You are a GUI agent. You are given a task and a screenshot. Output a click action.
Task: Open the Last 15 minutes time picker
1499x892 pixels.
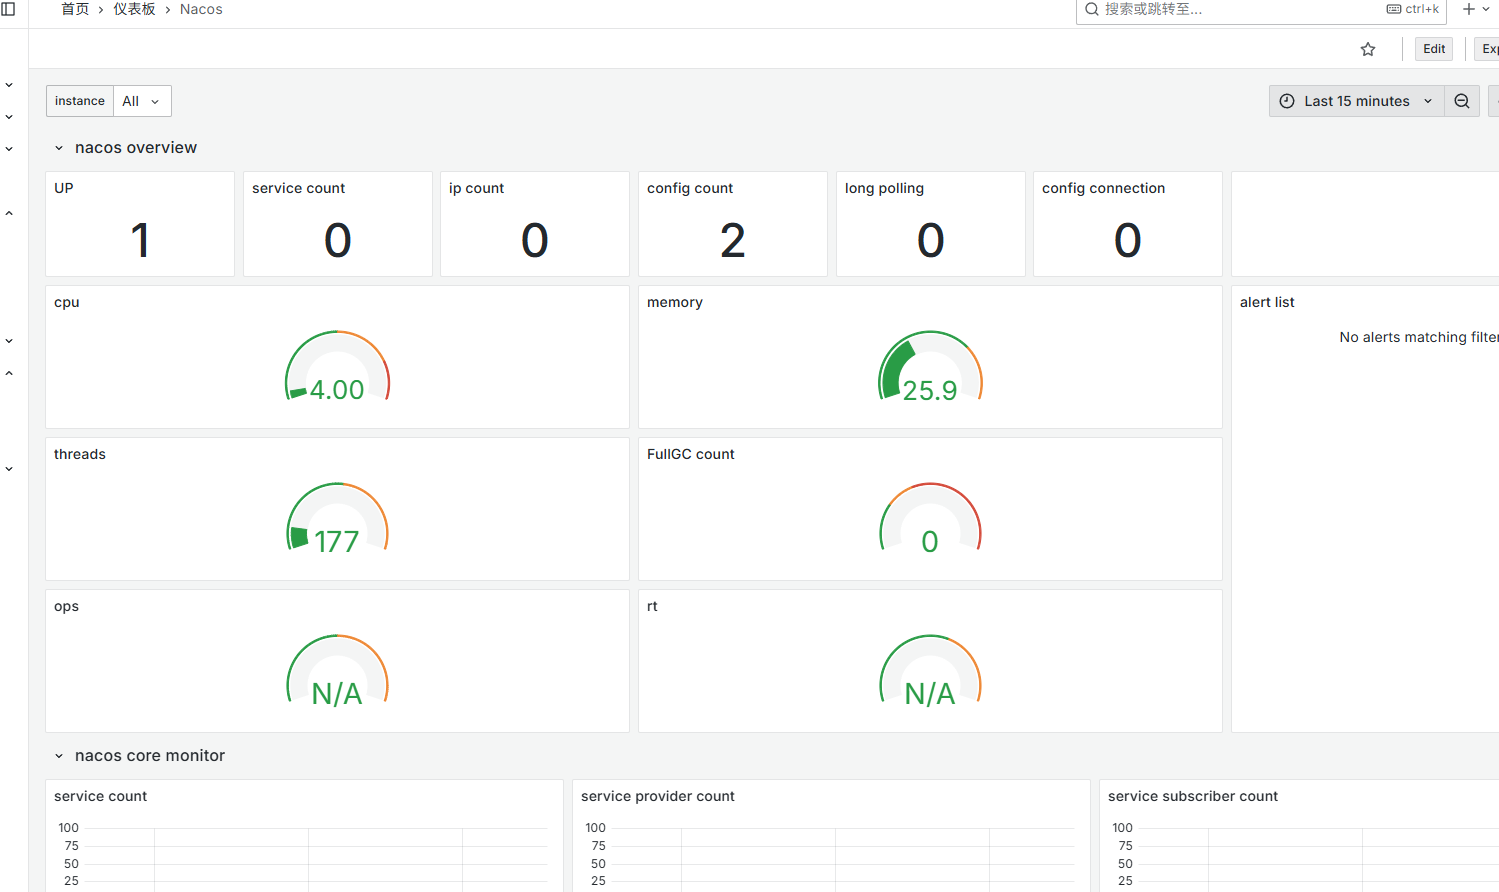1357,101
